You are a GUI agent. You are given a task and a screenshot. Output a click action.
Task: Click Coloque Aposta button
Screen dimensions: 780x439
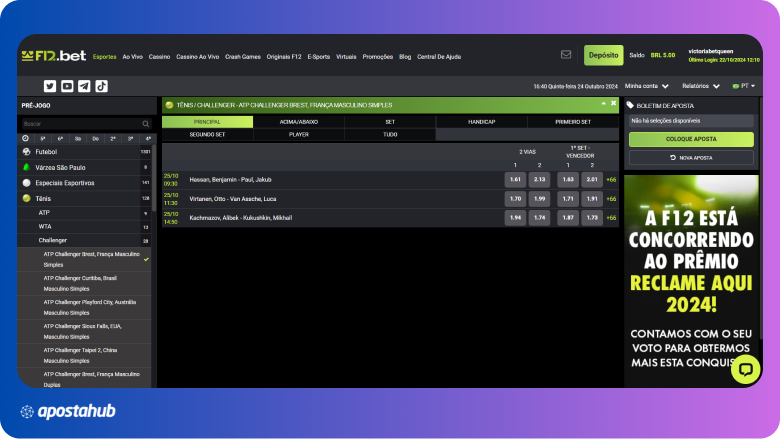click(x=691, y=139)
